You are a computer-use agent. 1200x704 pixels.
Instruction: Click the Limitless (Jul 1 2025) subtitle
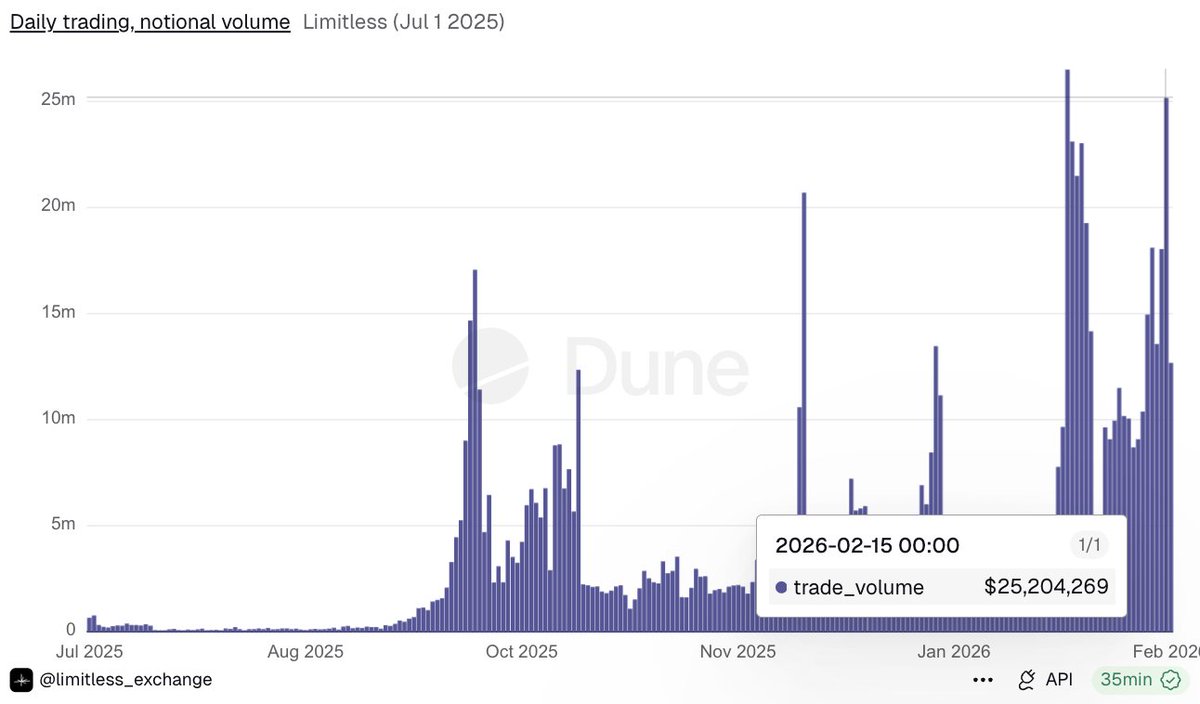pos(403,21)
